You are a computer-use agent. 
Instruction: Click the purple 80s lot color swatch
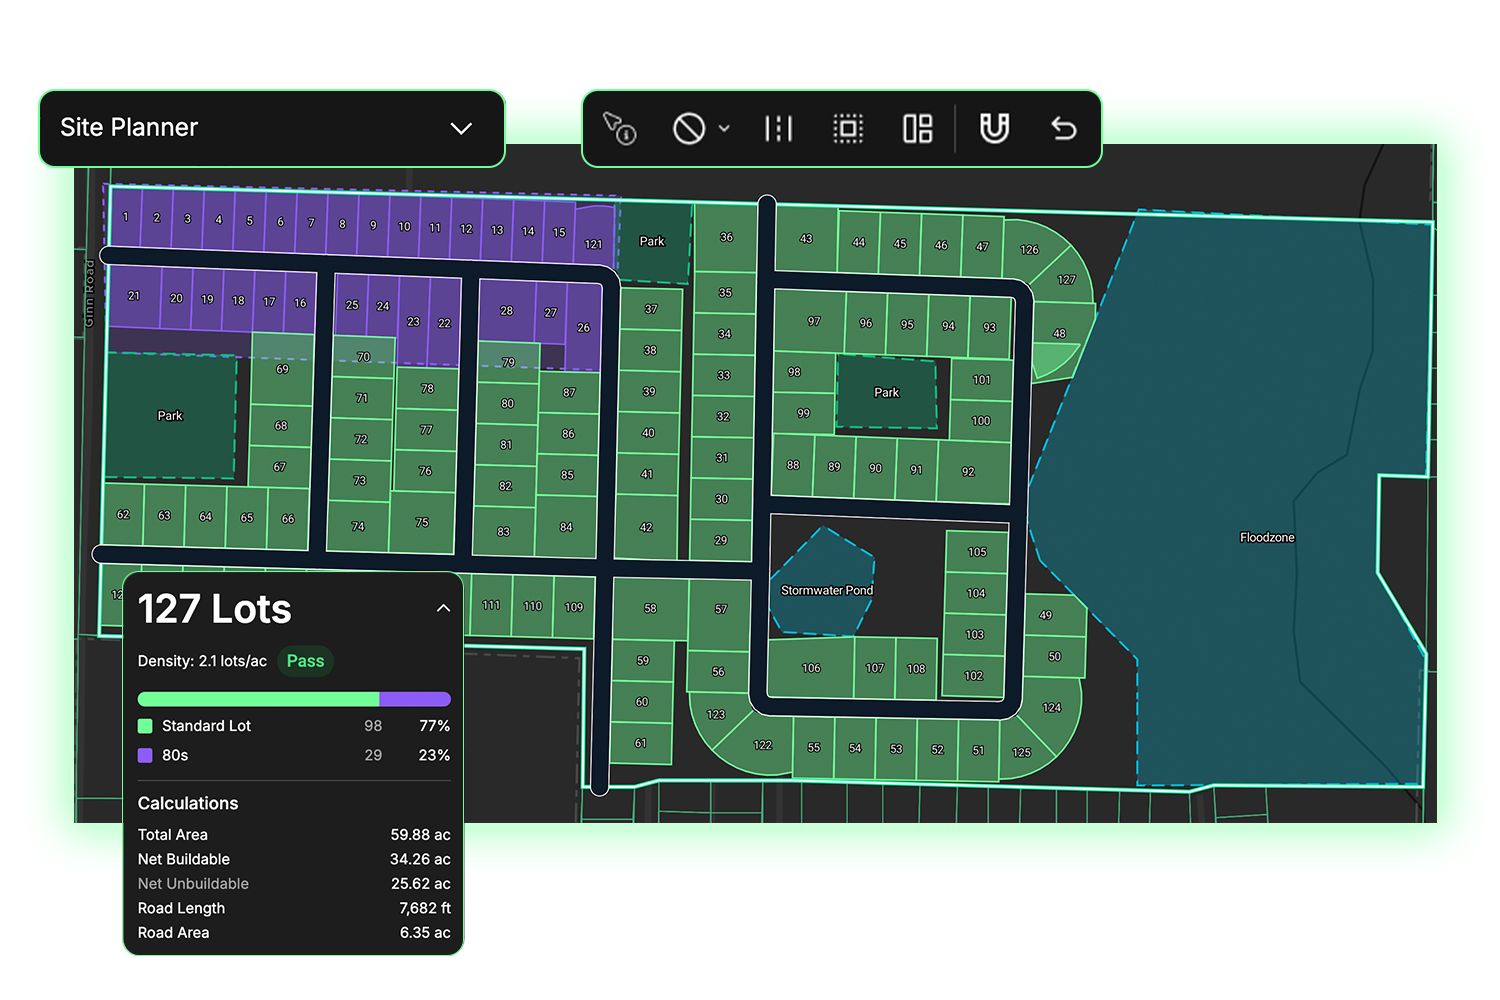click(145, 755)
